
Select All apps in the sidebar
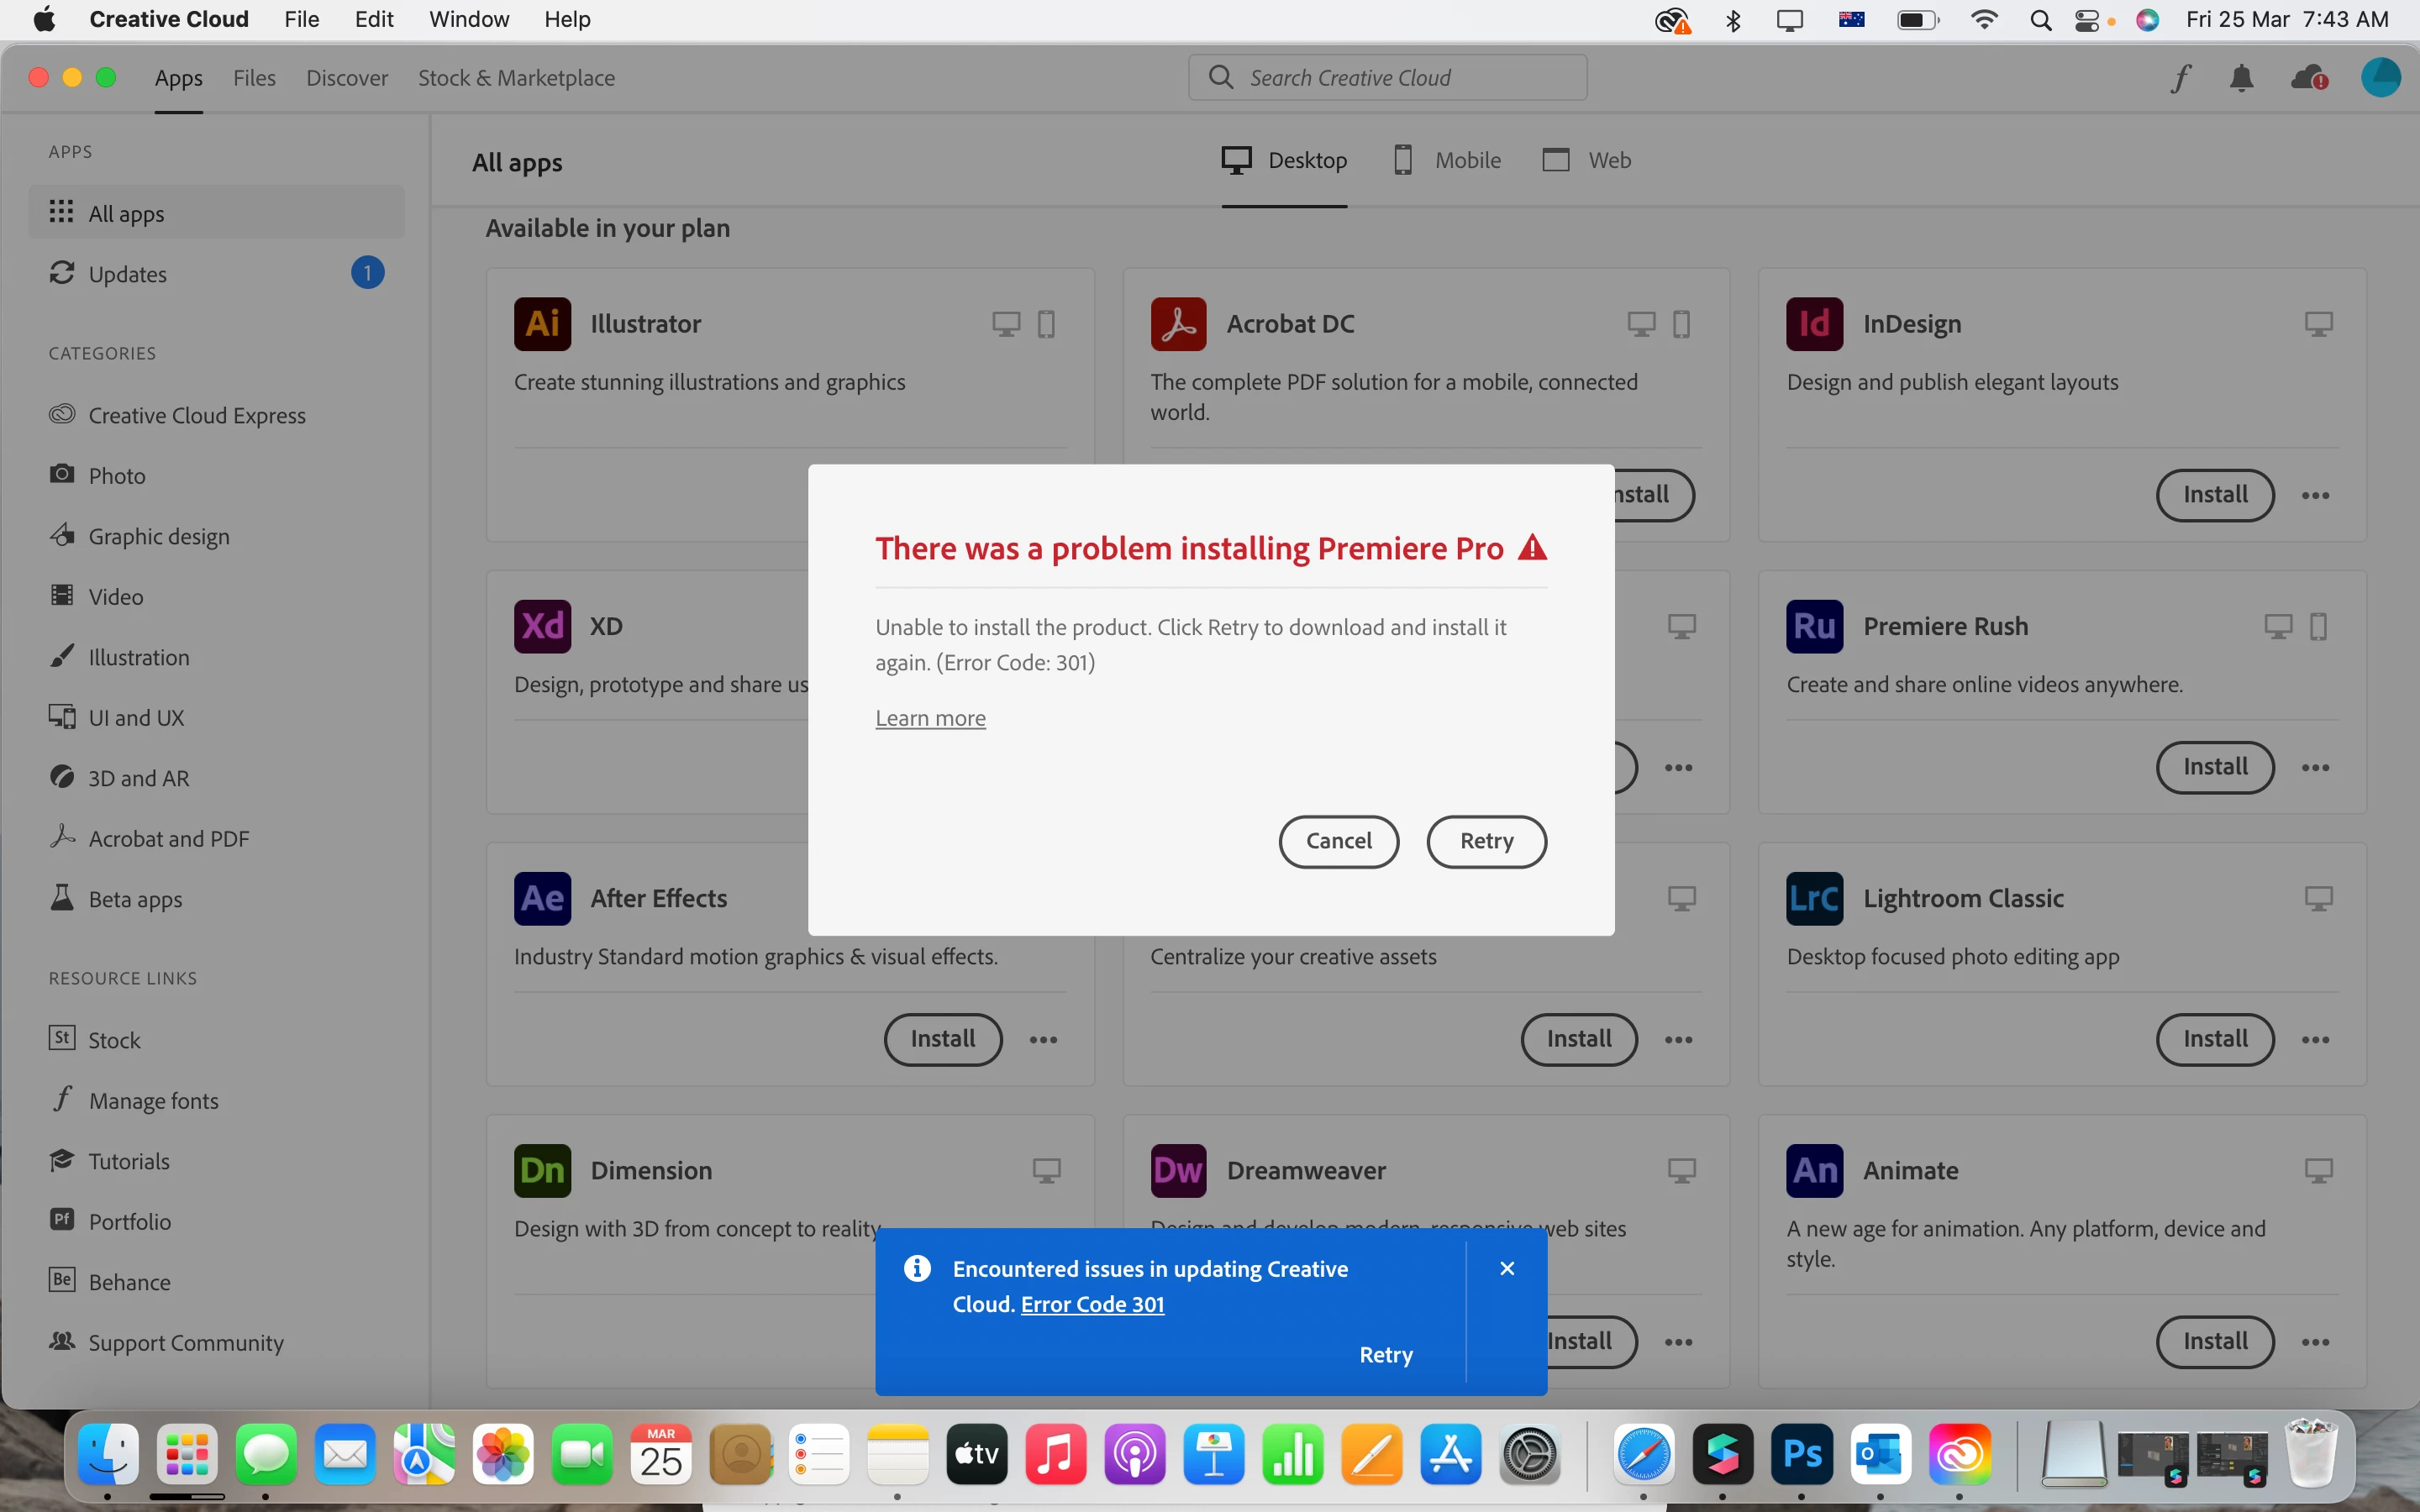(216, 213)
